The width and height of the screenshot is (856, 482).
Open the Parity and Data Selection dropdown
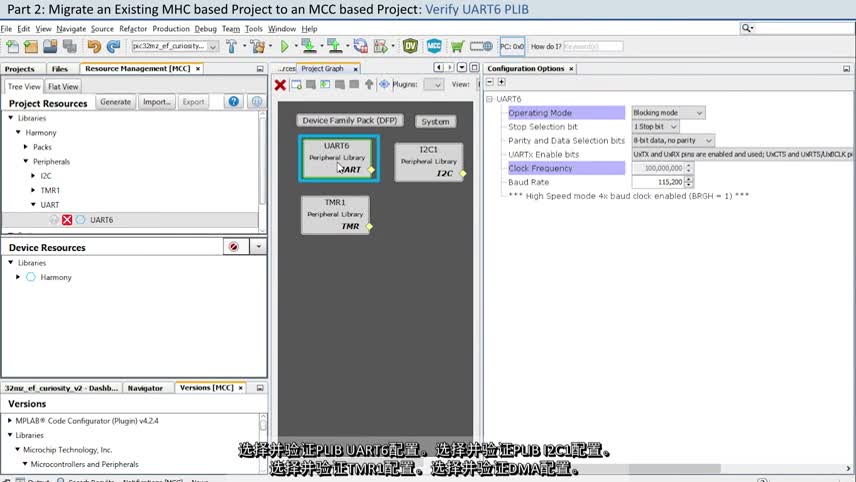click(x=672, y=141)
